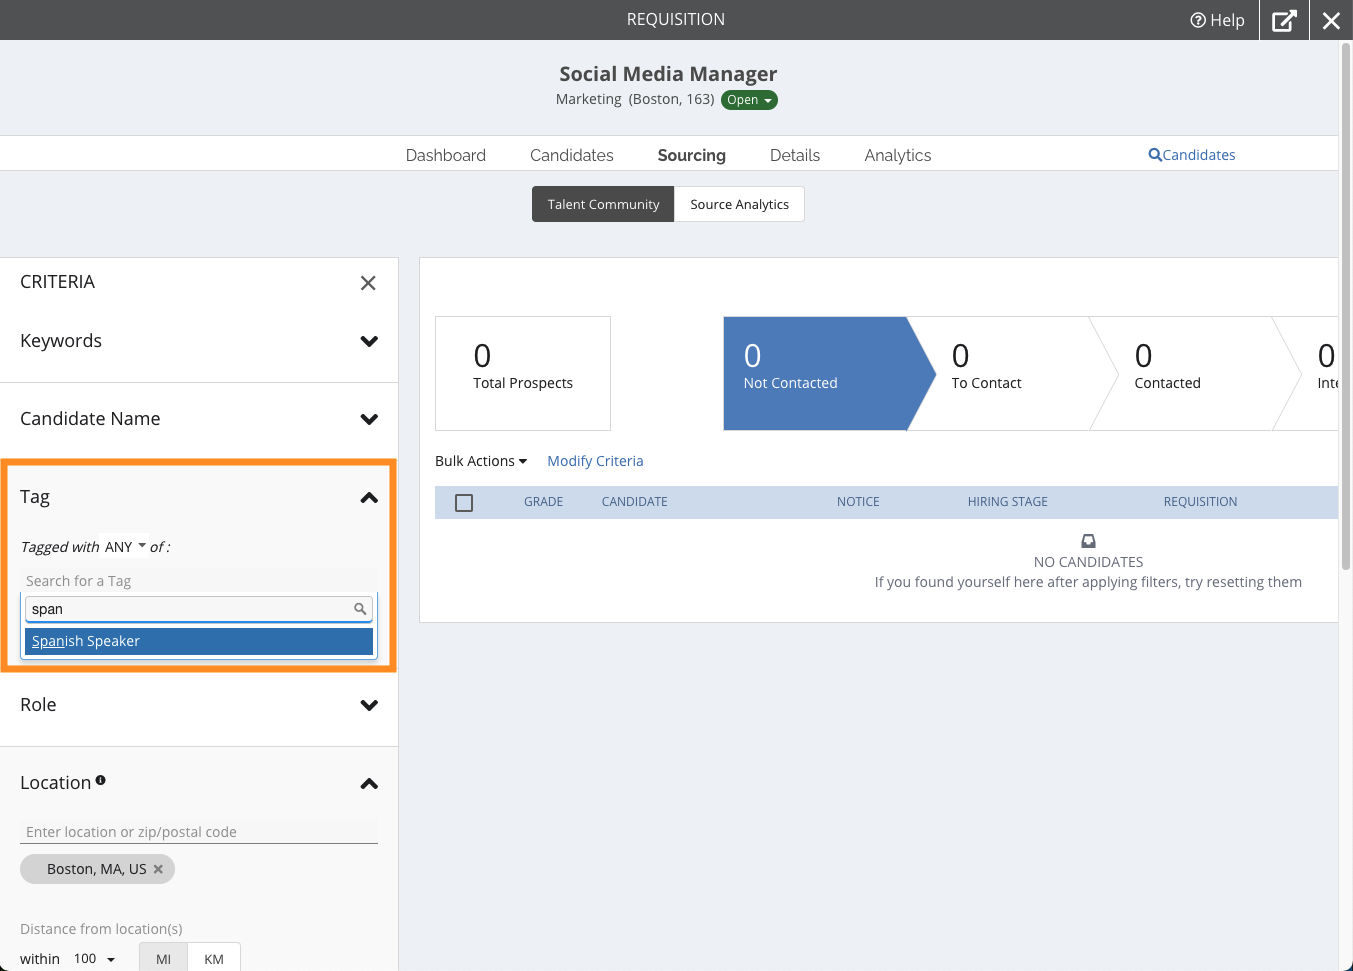
Task: Open the Bulk Actions dropdown
Action: click(x=481, y=461)
